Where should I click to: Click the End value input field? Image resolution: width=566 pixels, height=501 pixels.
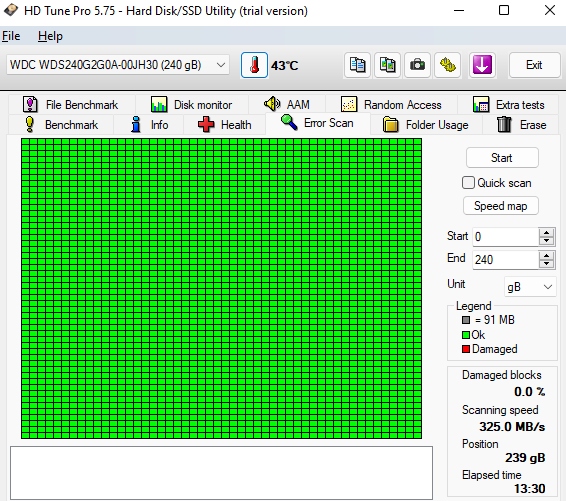coord(505,259)
